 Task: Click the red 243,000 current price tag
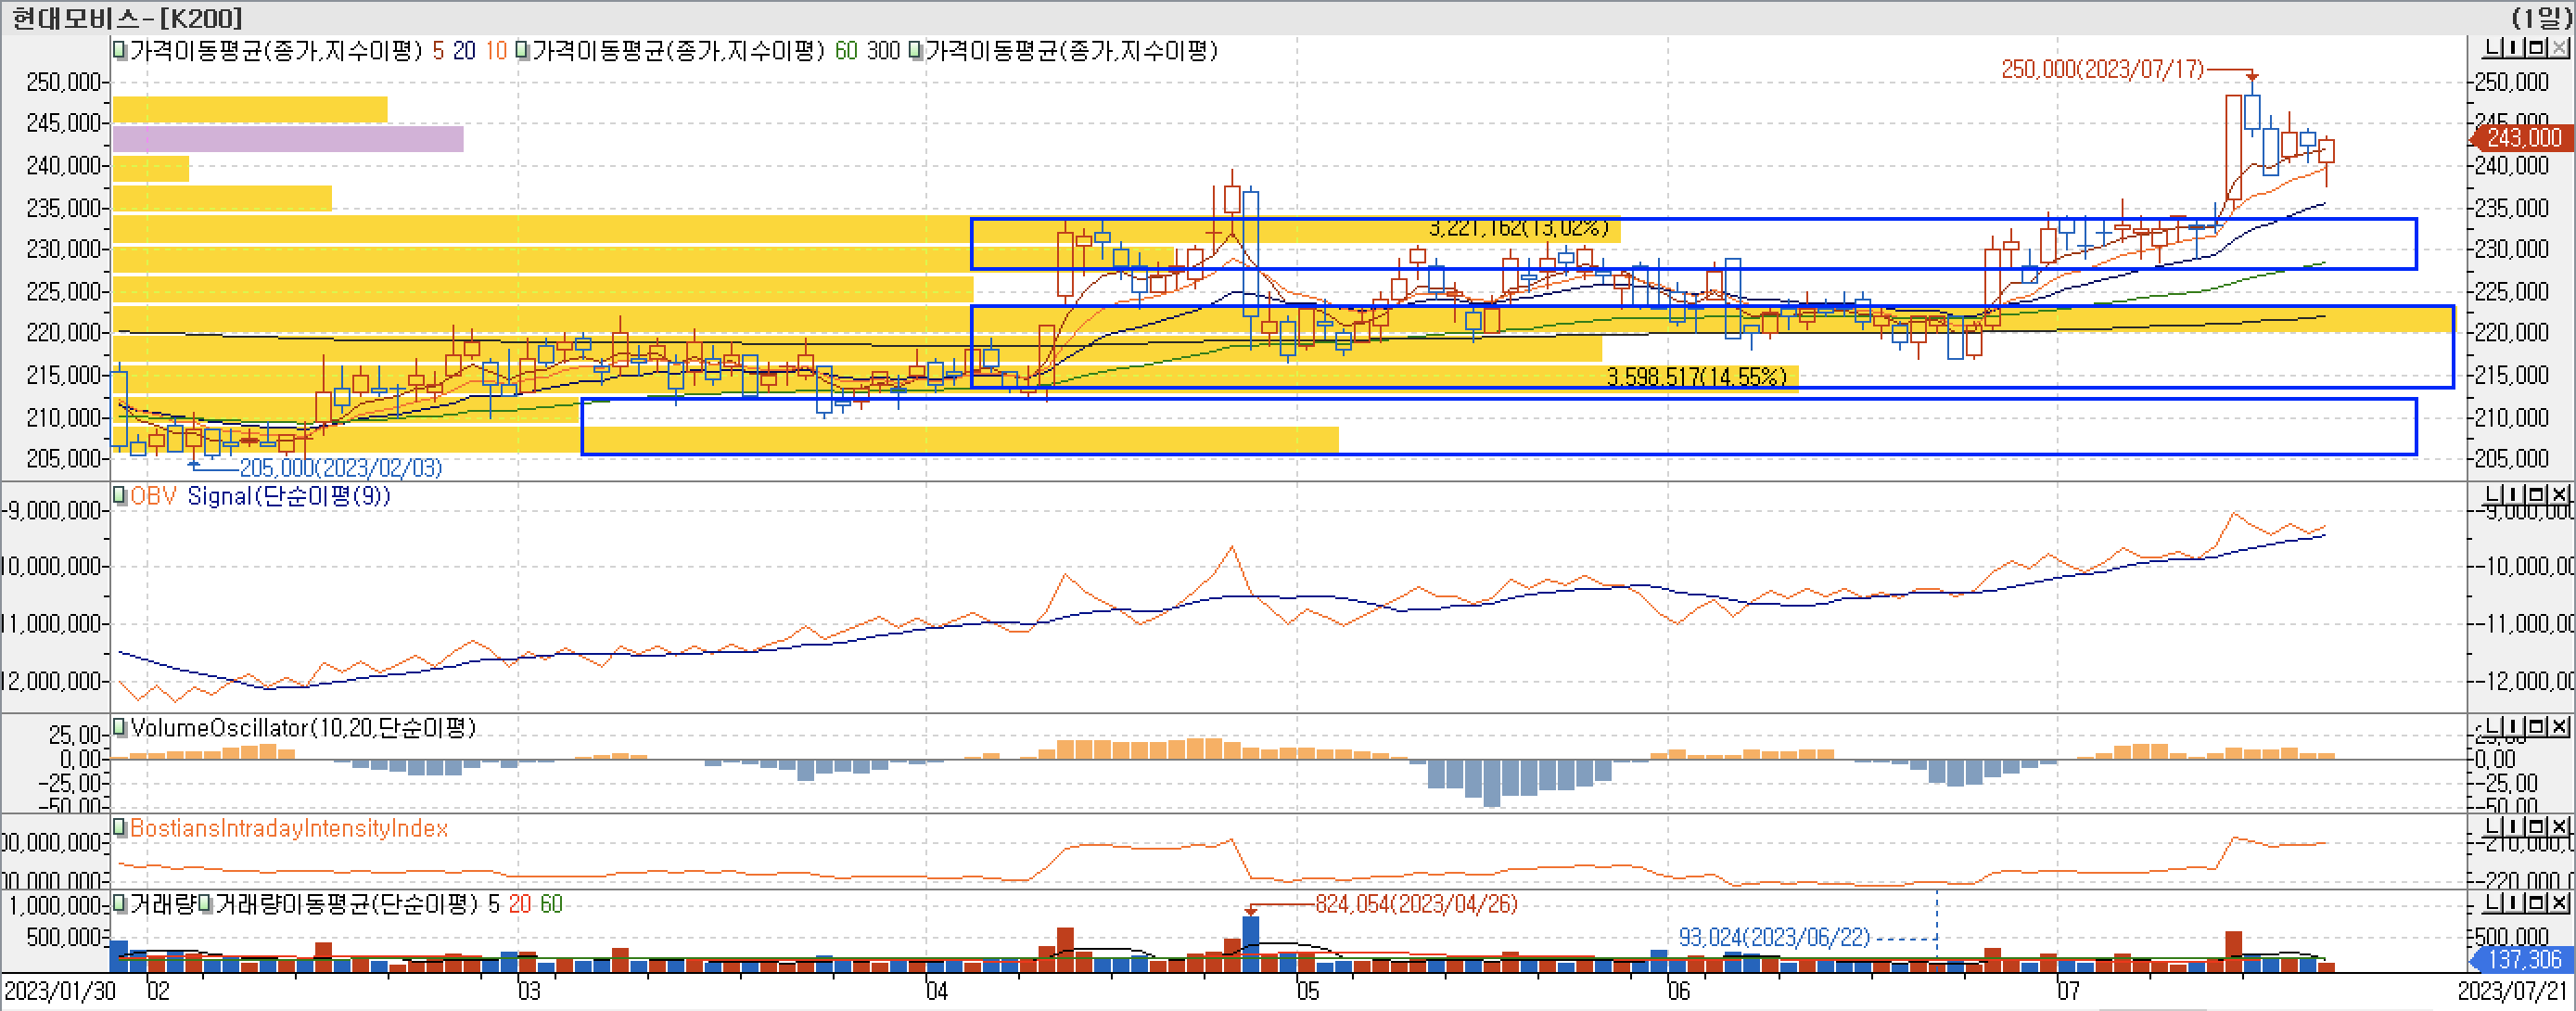(x=2522, y=137)
